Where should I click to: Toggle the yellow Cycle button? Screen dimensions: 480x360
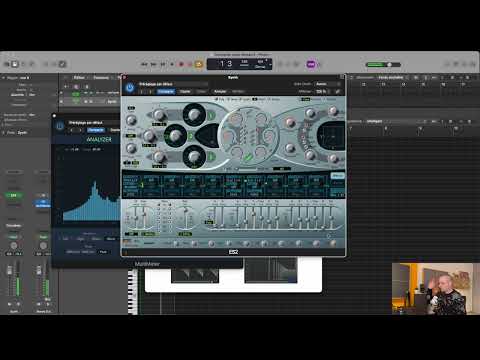(199, 64)
